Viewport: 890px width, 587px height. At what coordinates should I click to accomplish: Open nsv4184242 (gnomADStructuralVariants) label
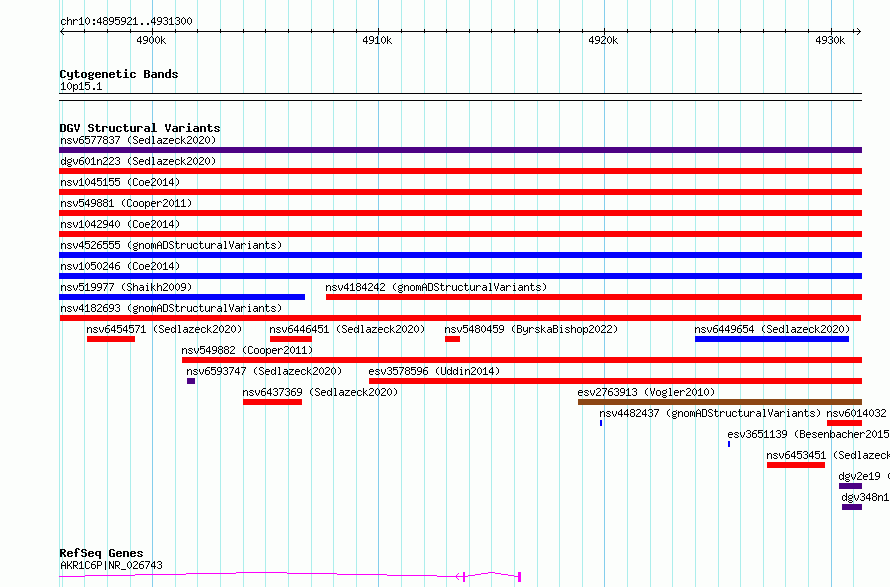pyautogui.click(x=436, y=287)
